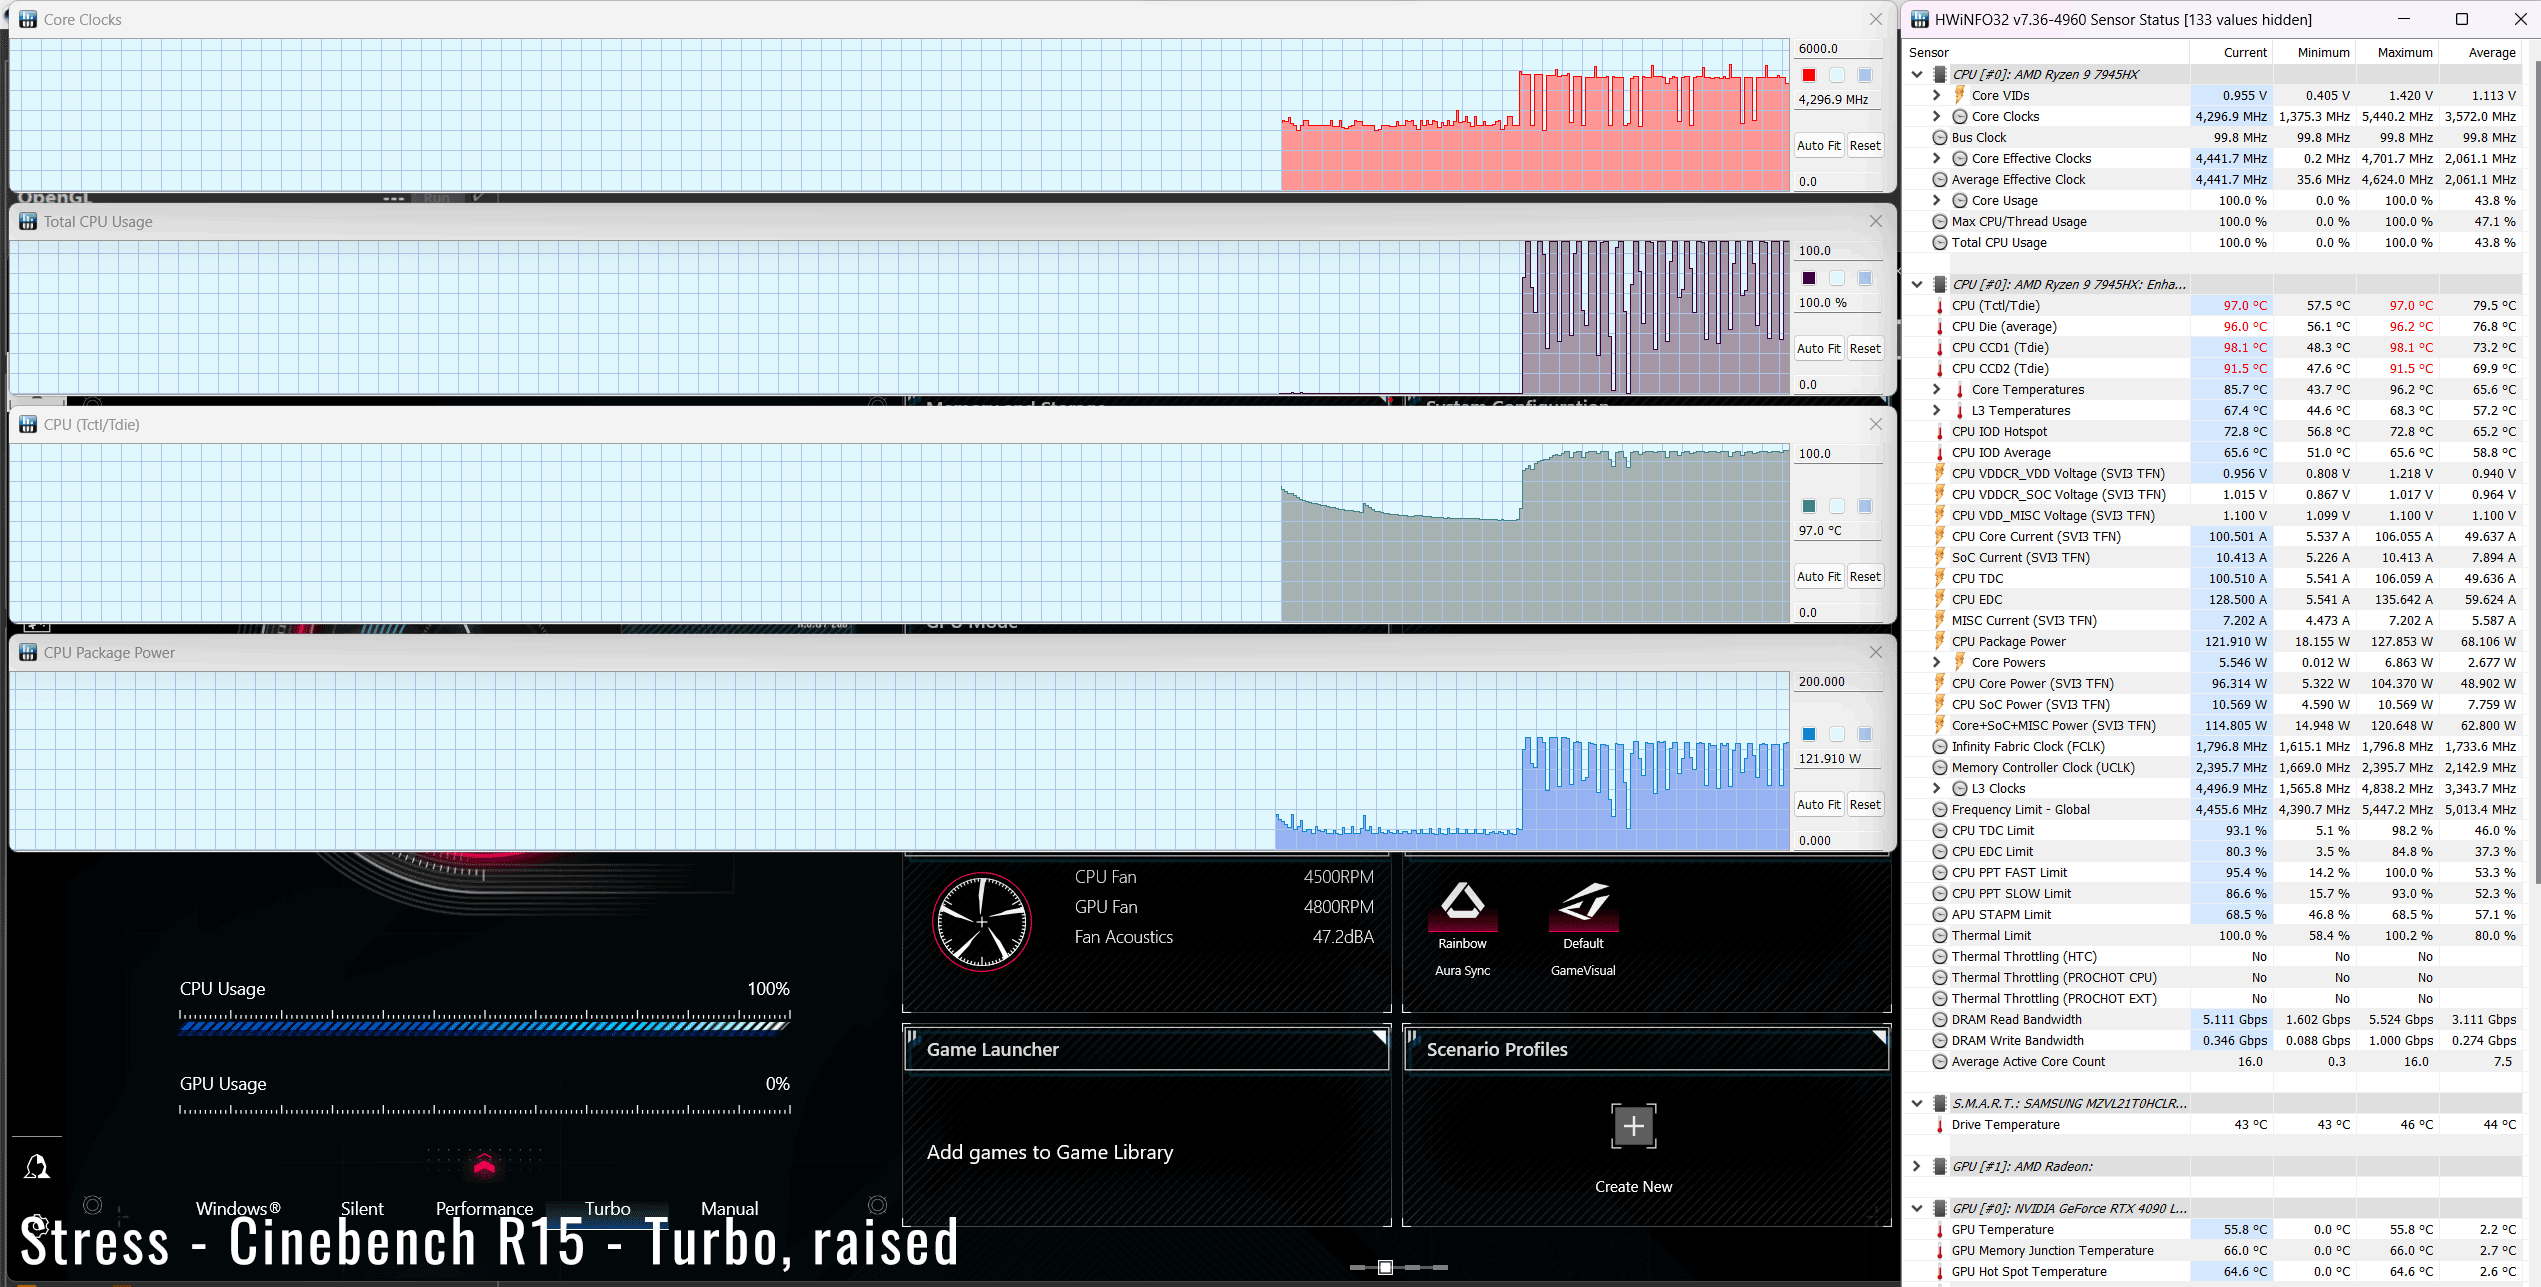Click the Armoury Crate notification bell icon
Viewport: 2541px width, 1287px height.
(x=37, y=1167)
